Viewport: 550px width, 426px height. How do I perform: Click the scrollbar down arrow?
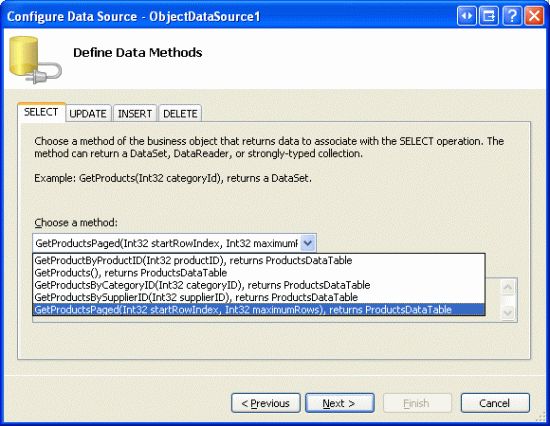click(508, 312)
